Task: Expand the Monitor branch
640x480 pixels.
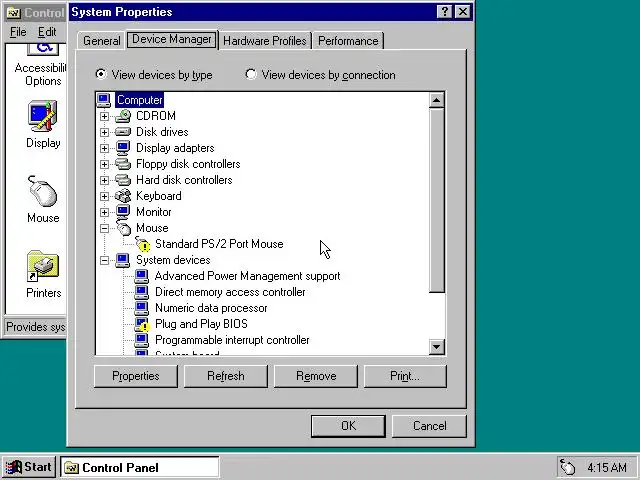Action: coord(104,212)
